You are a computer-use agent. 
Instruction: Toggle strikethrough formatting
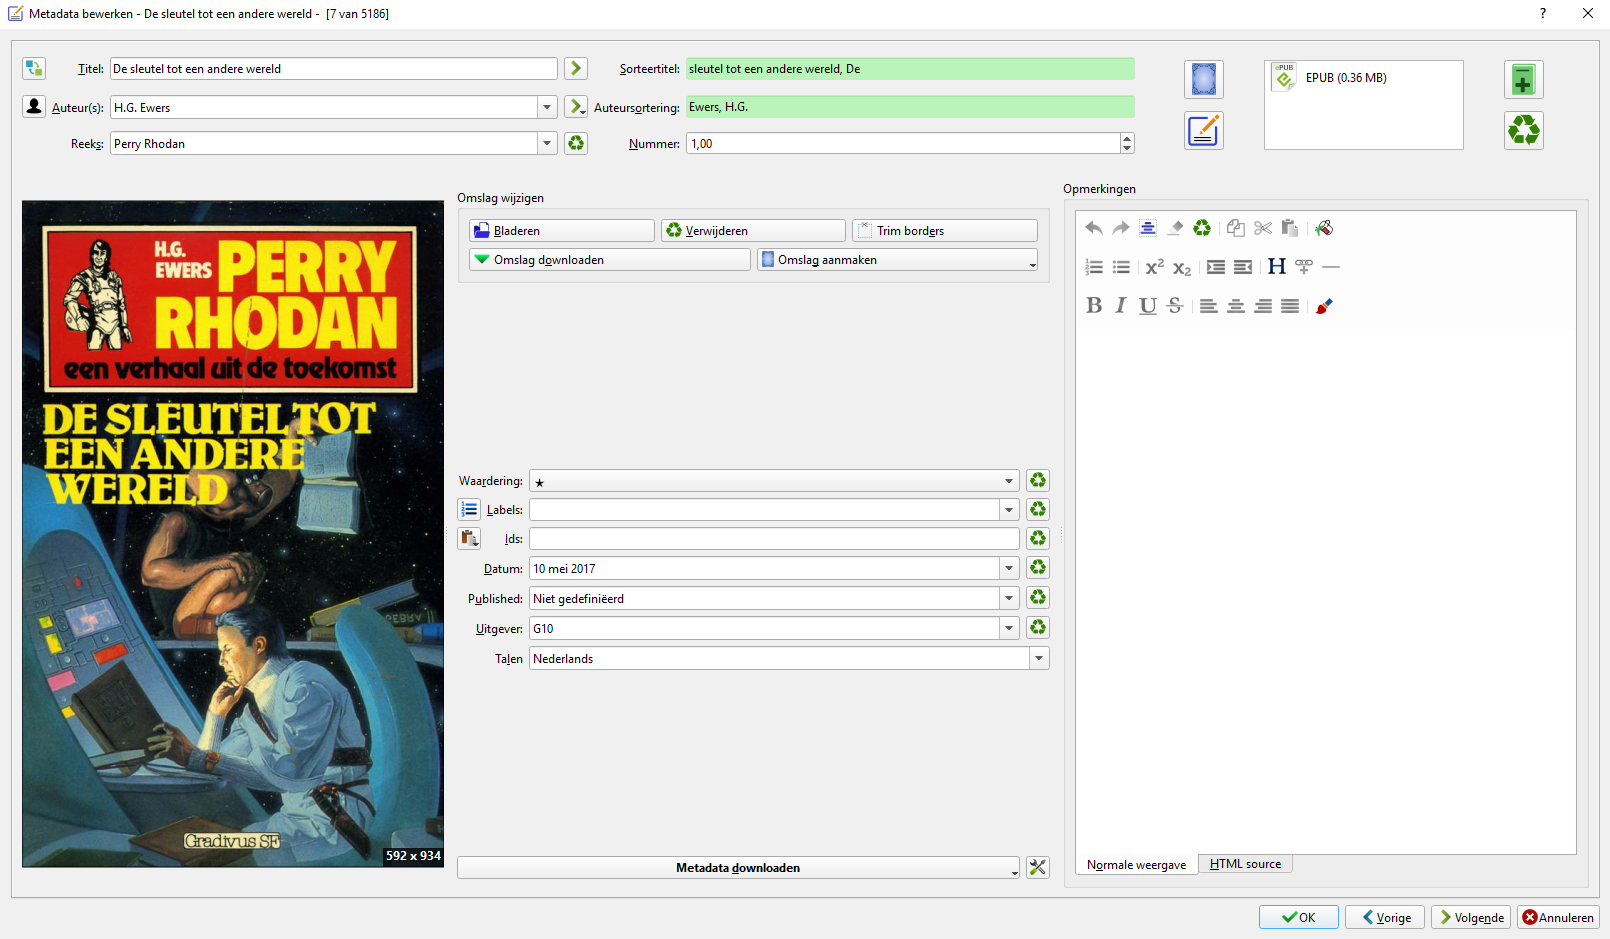(x=1175, y=306)
